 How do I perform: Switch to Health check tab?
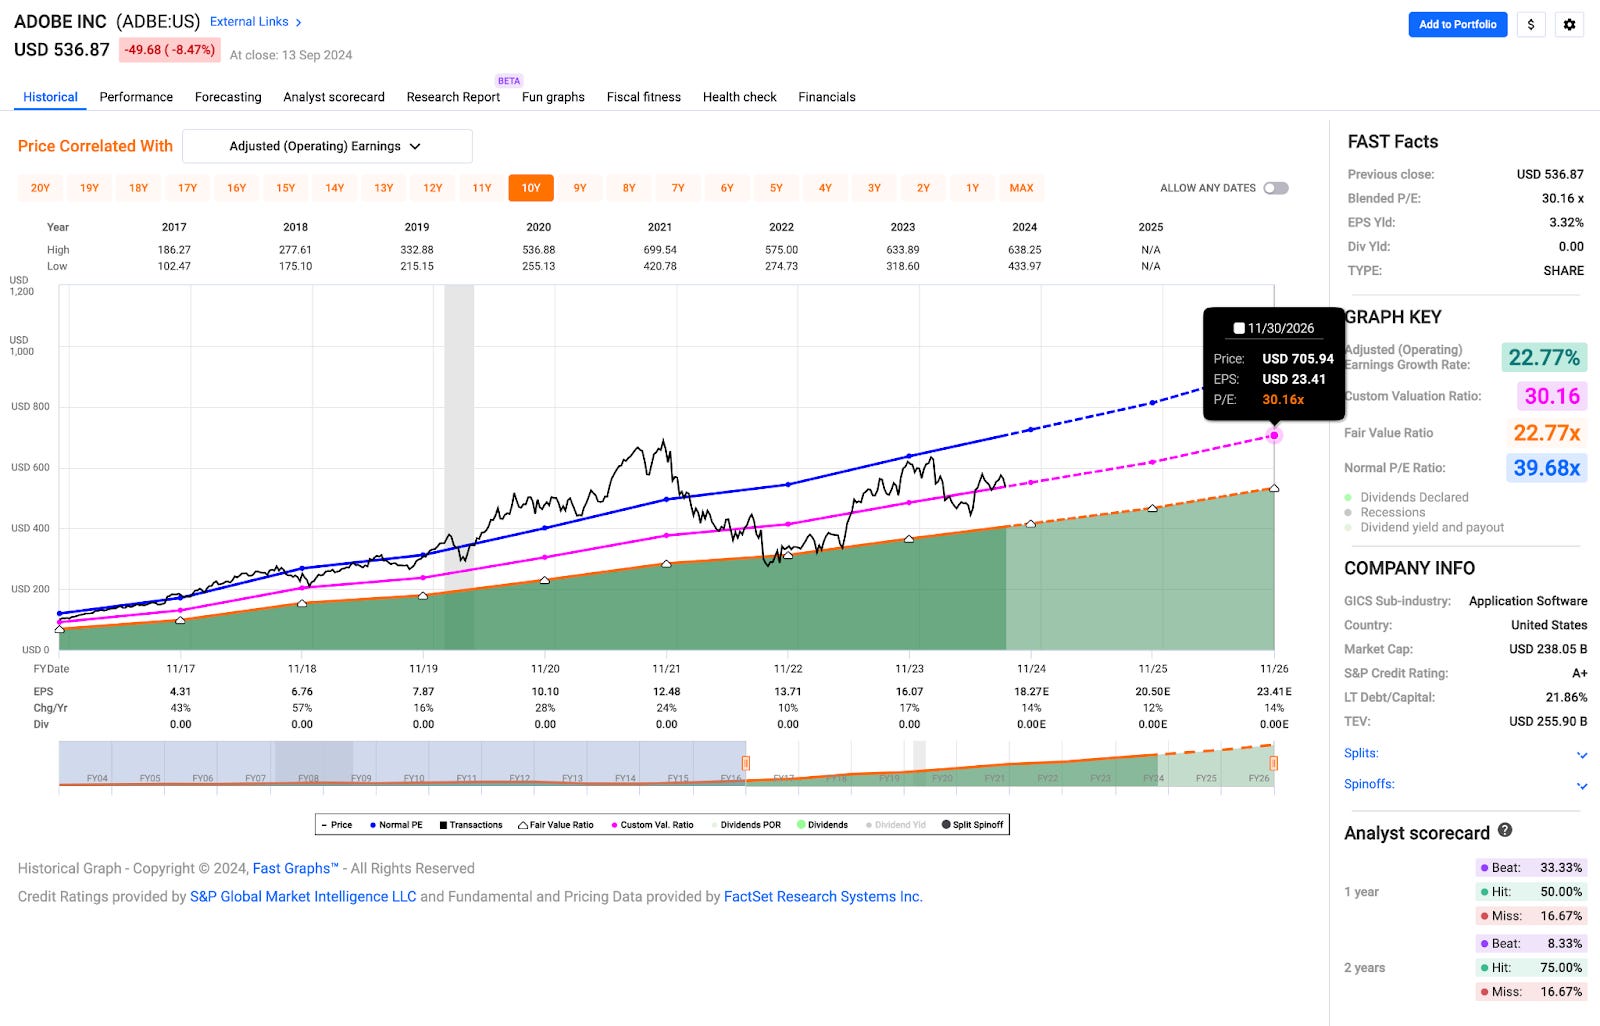click(740, 97)
